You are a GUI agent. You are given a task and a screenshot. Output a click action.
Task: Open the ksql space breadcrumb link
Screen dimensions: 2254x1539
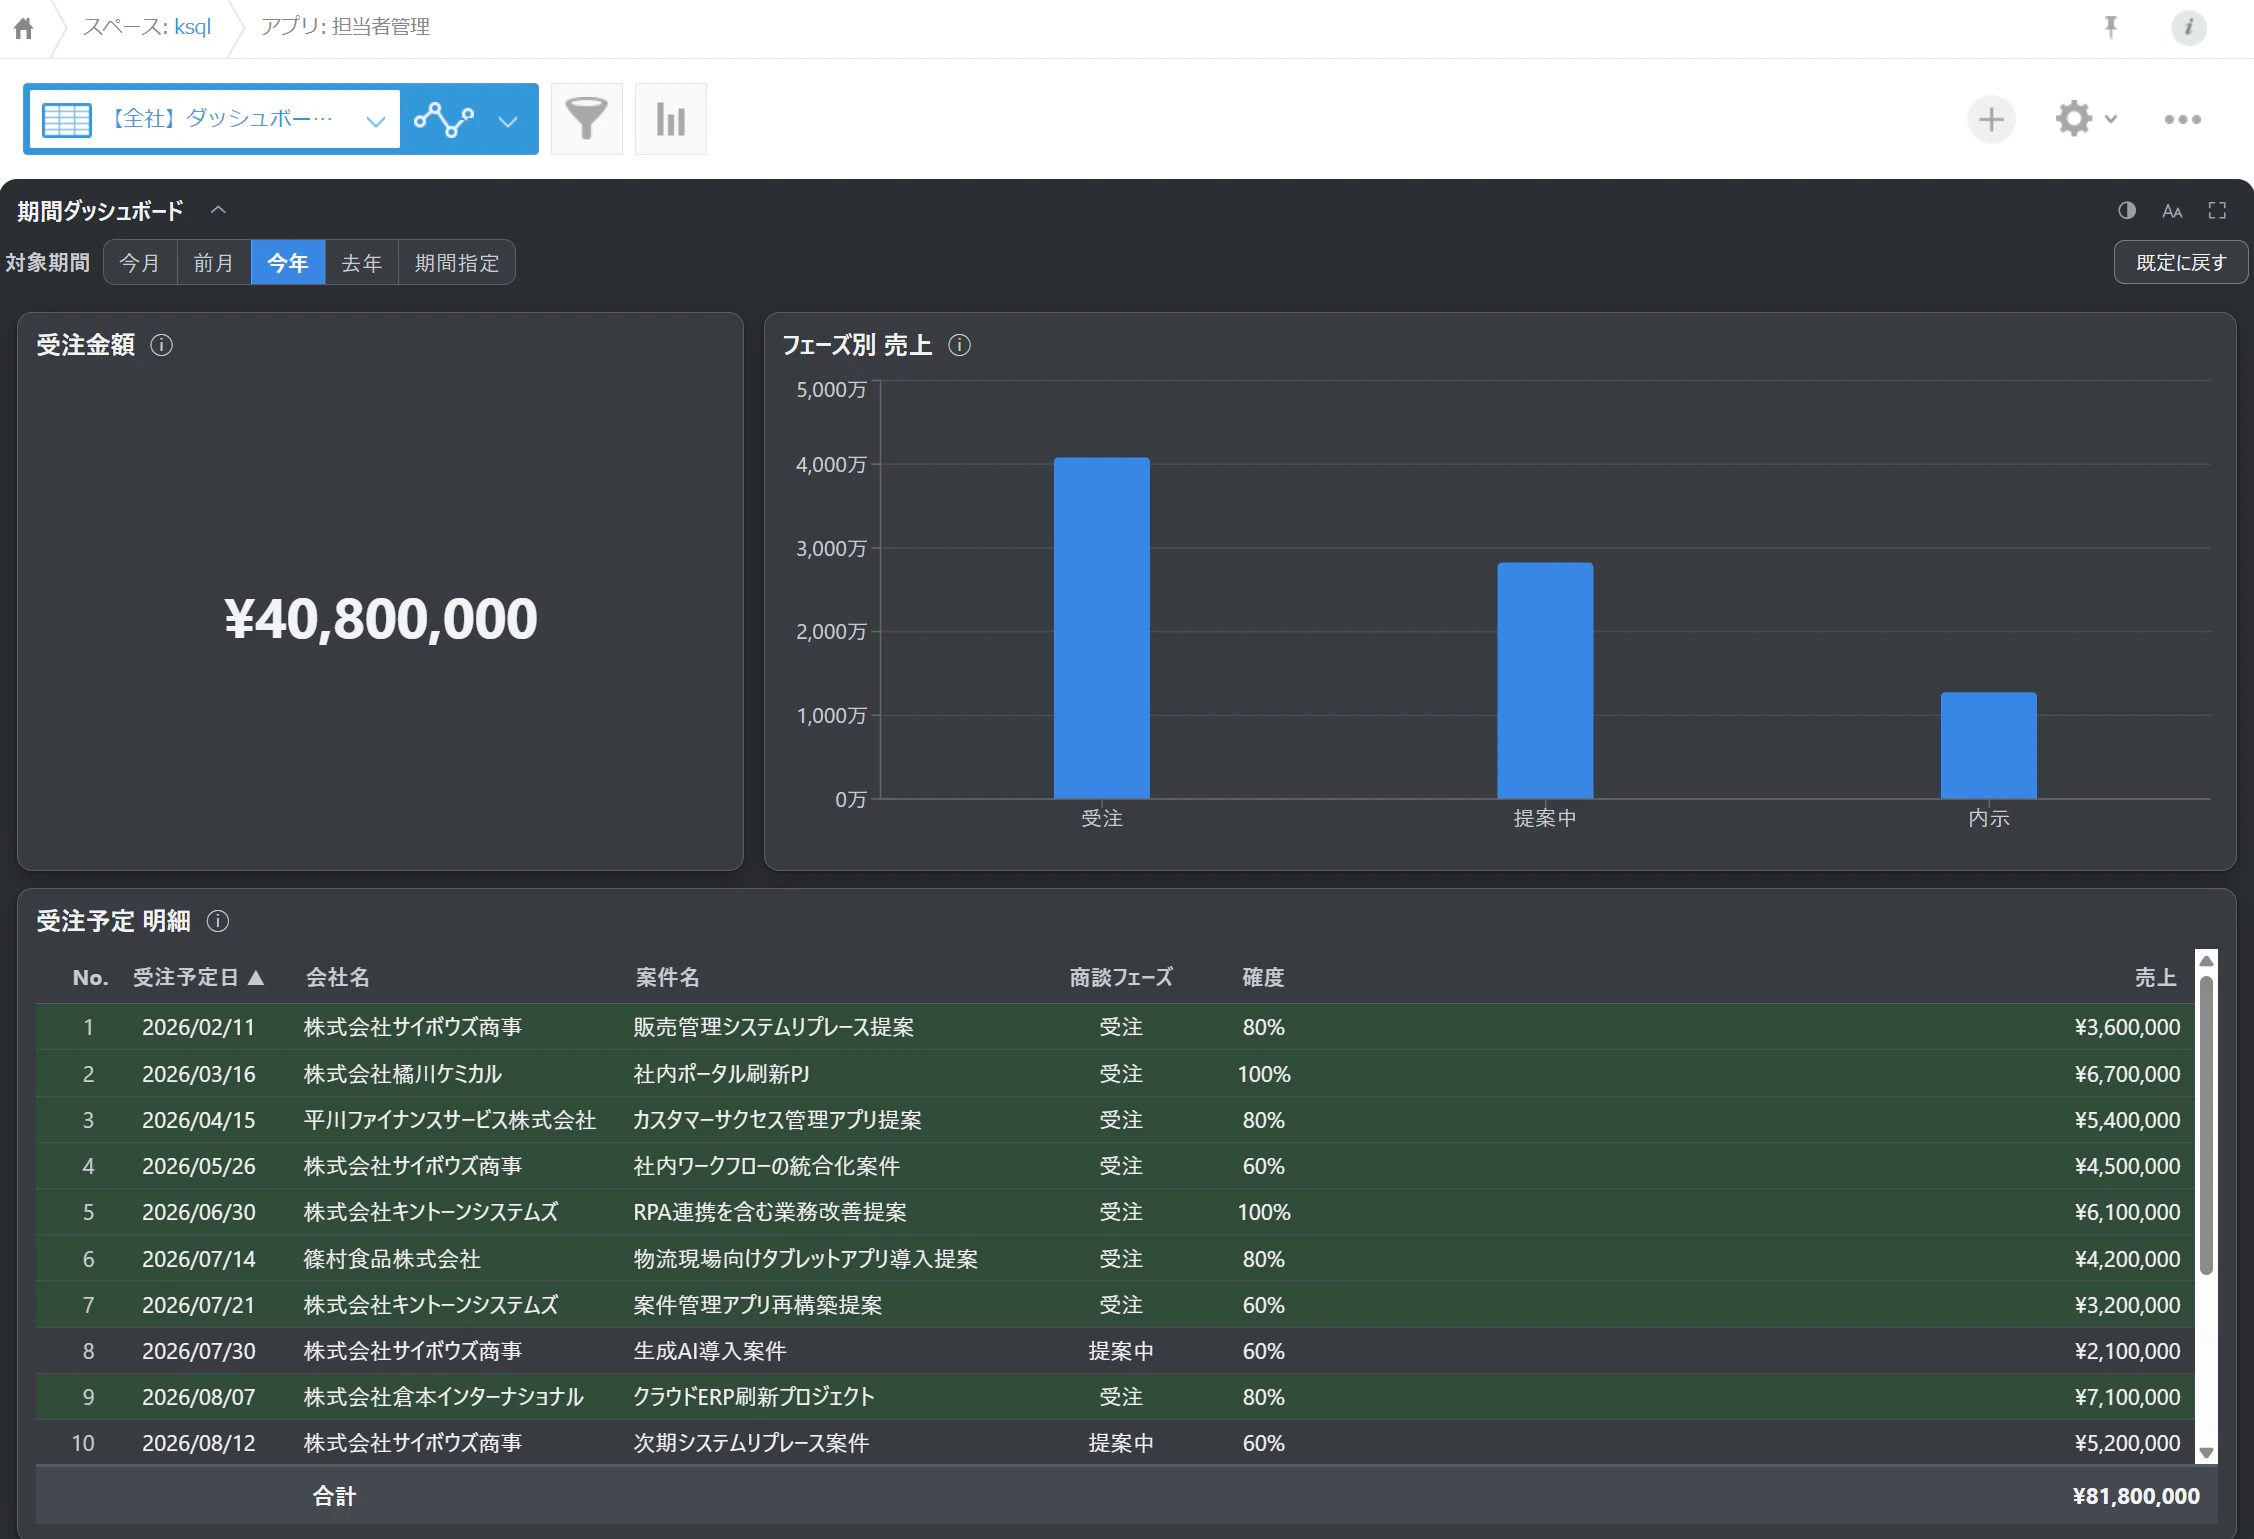tap(192, 27)
